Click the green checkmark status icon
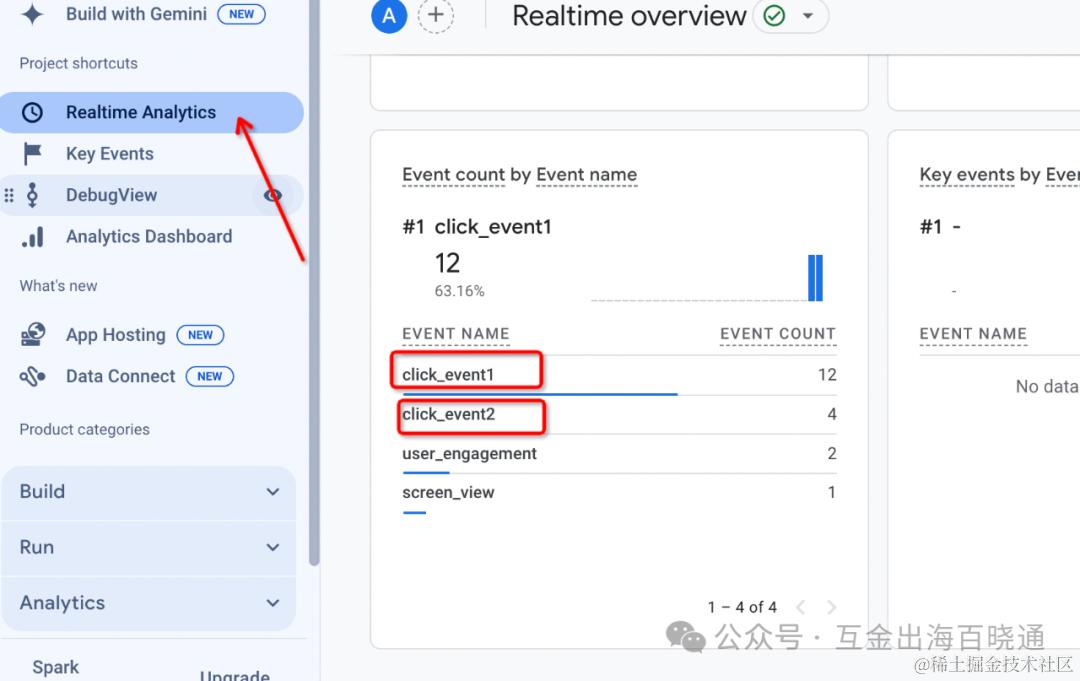This screenshot has height=681, width=1080. 774,15
